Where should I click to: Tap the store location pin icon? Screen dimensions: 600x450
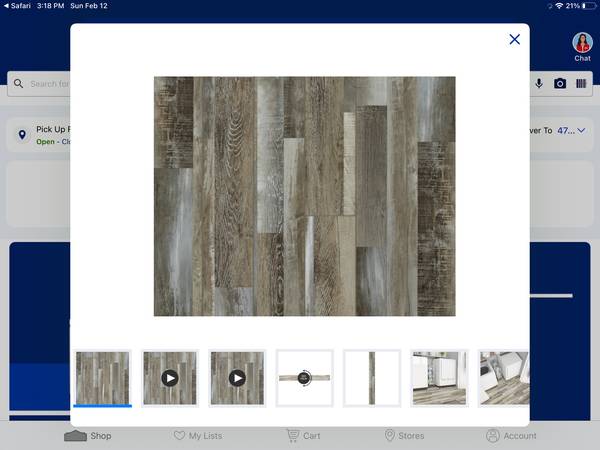coord(22,134)
